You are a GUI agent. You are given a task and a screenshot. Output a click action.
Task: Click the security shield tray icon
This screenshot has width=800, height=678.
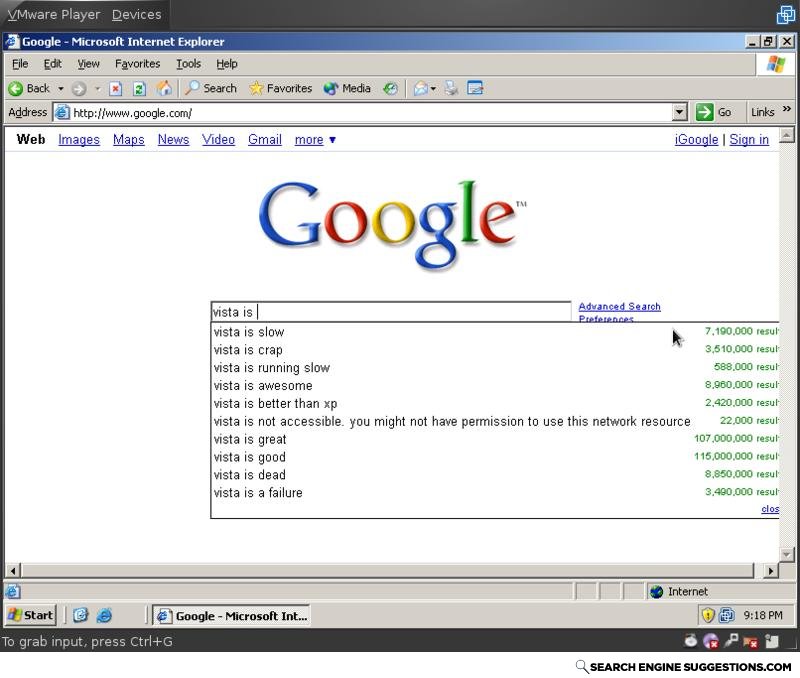pos(708,615)
